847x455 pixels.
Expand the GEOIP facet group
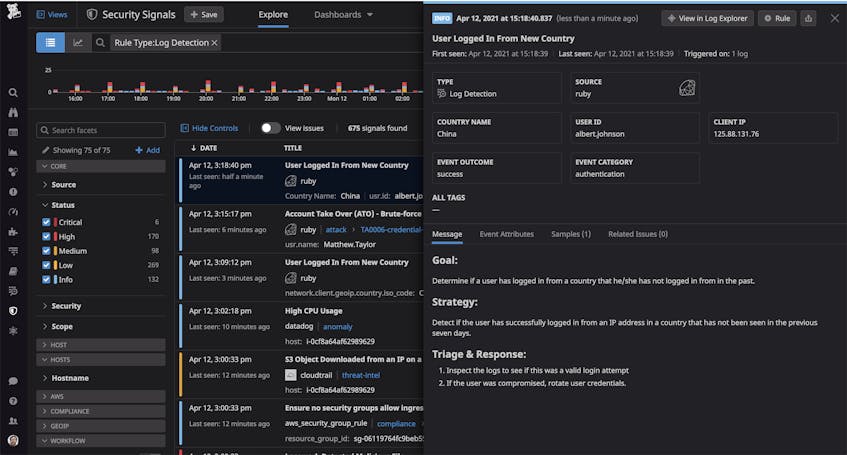100,426
